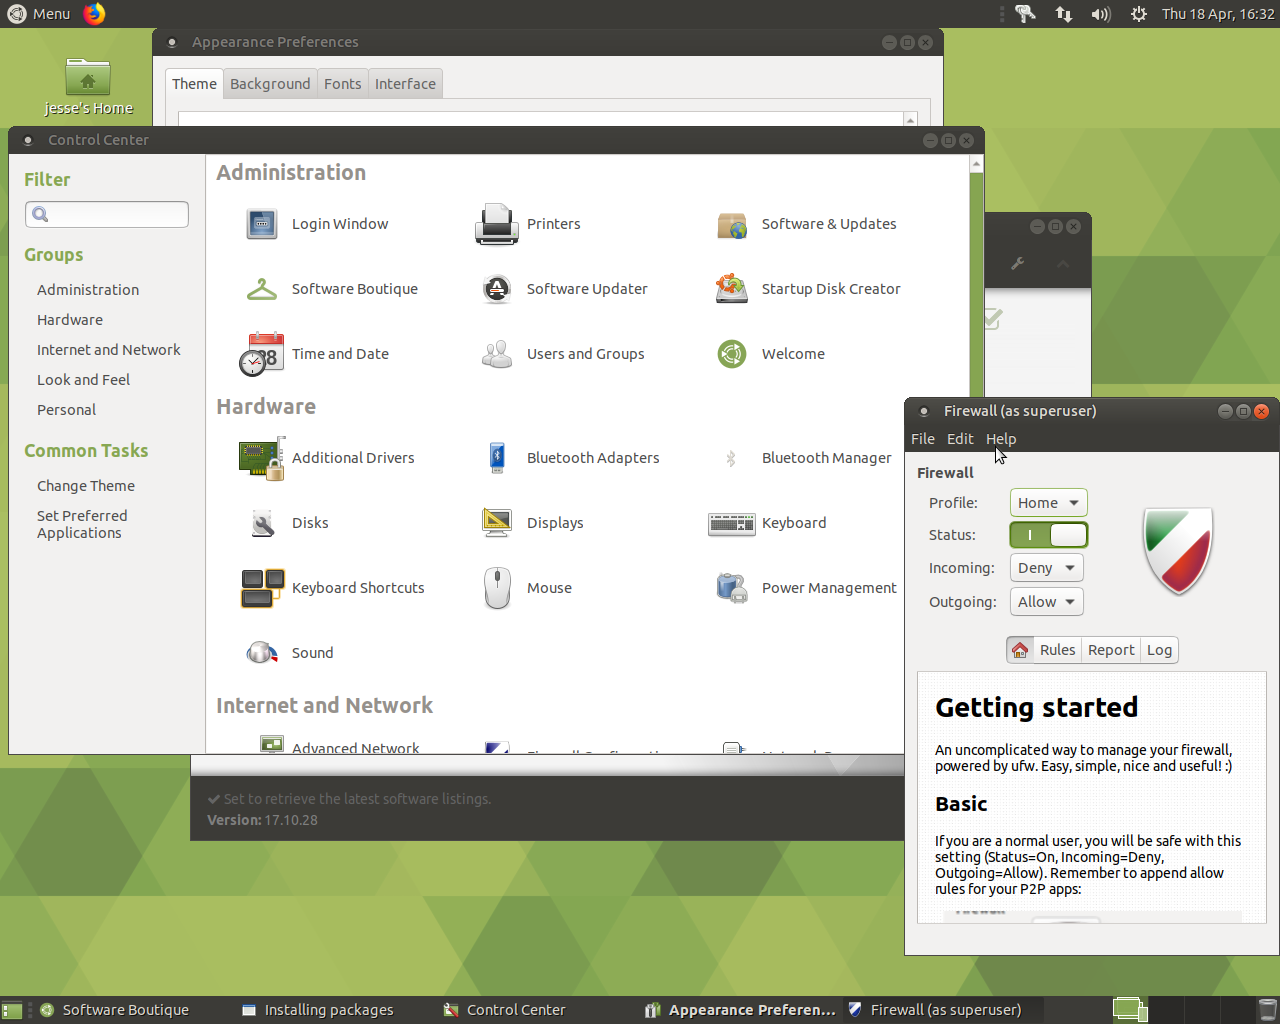
Task: Open Sound settings icon
Action: (x=262, y=653)
